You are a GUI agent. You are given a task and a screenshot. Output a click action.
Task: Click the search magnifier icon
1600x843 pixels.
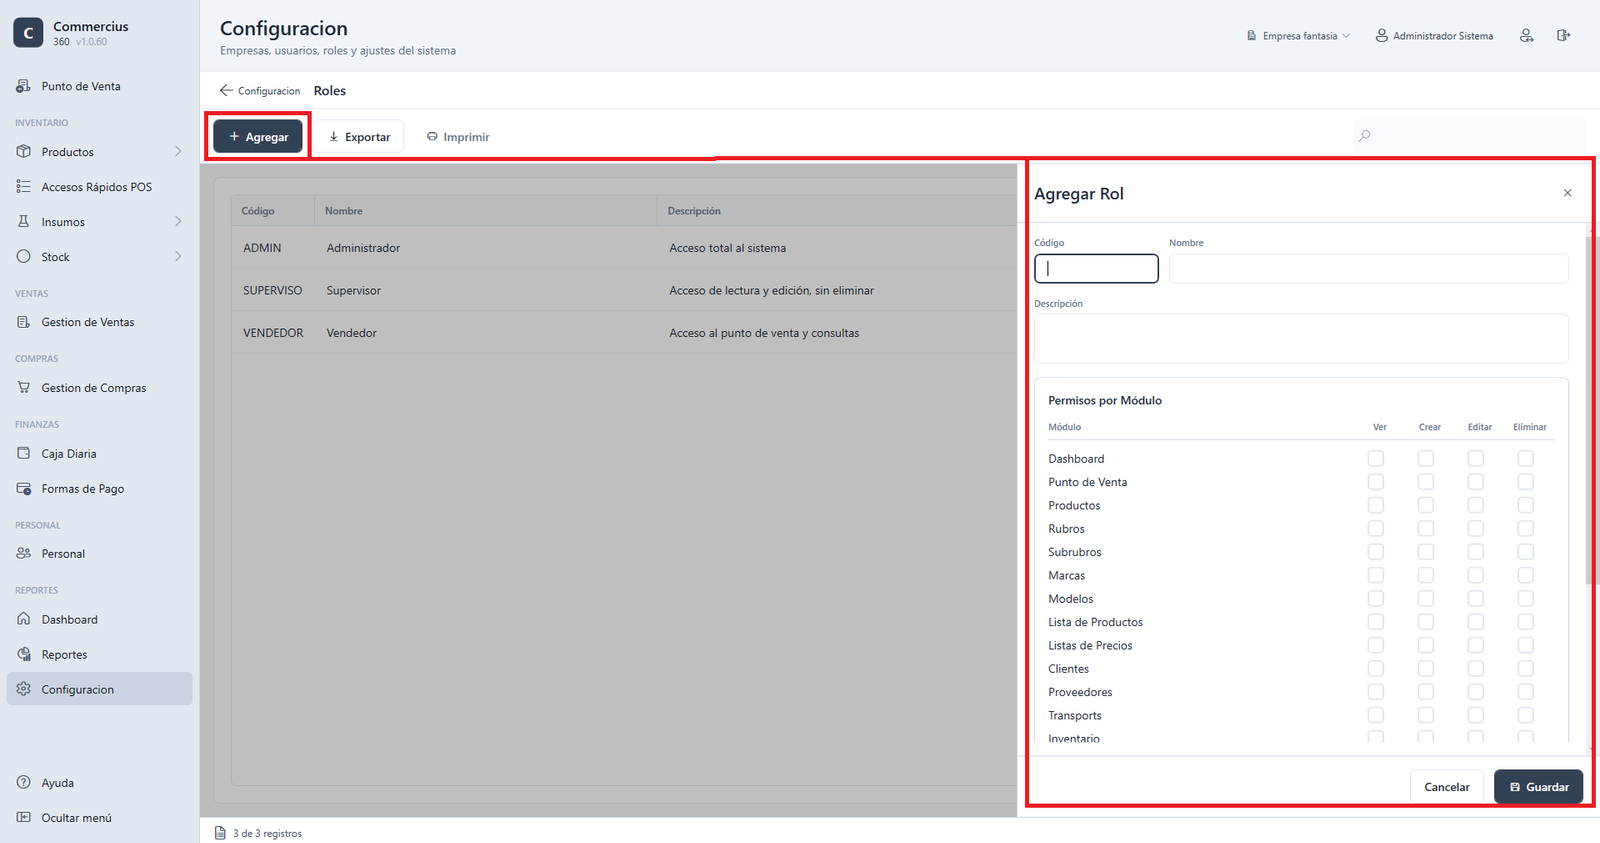(1365, 136)
